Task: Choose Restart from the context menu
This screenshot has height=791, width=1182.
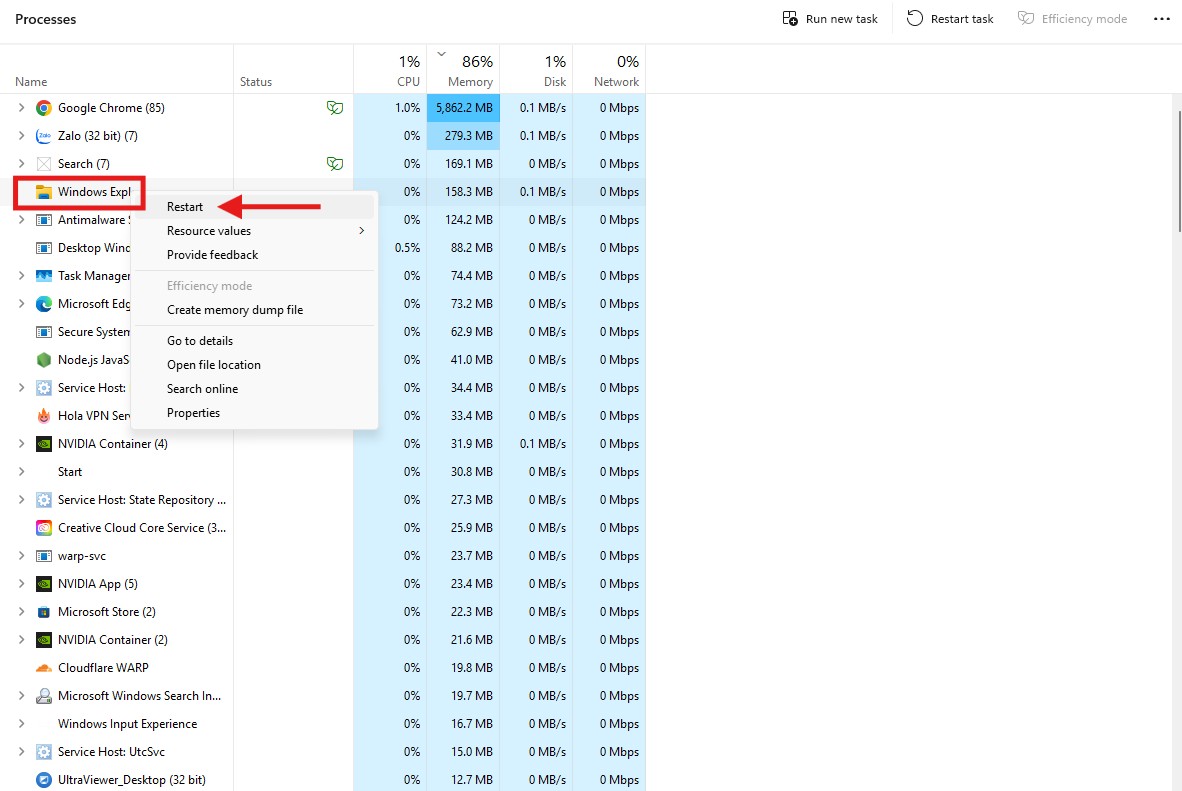Action: pos(185,207)
